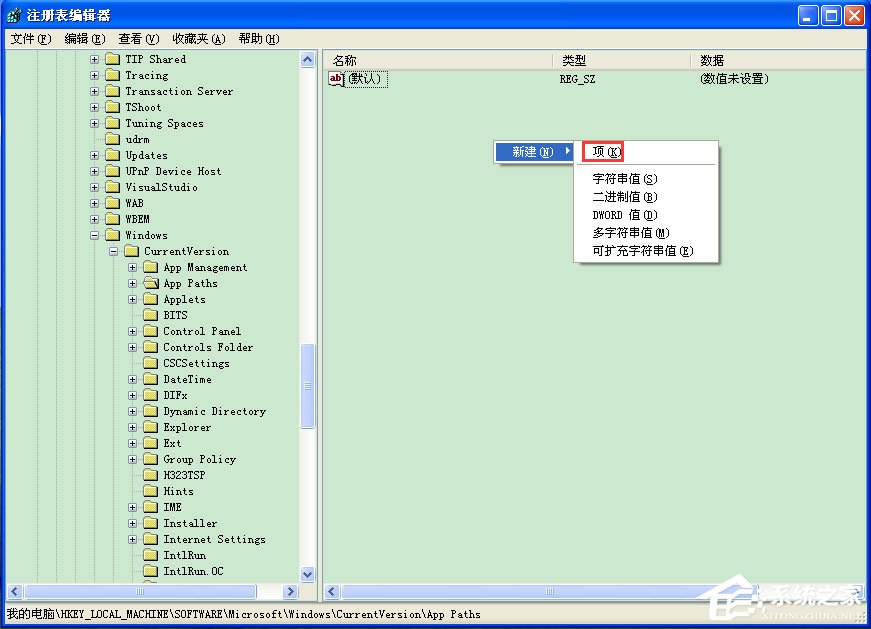This screenshot has height=629, width=871.
Task: Collapse the CurrentVersion key
Action: click(x=113, y=250)
